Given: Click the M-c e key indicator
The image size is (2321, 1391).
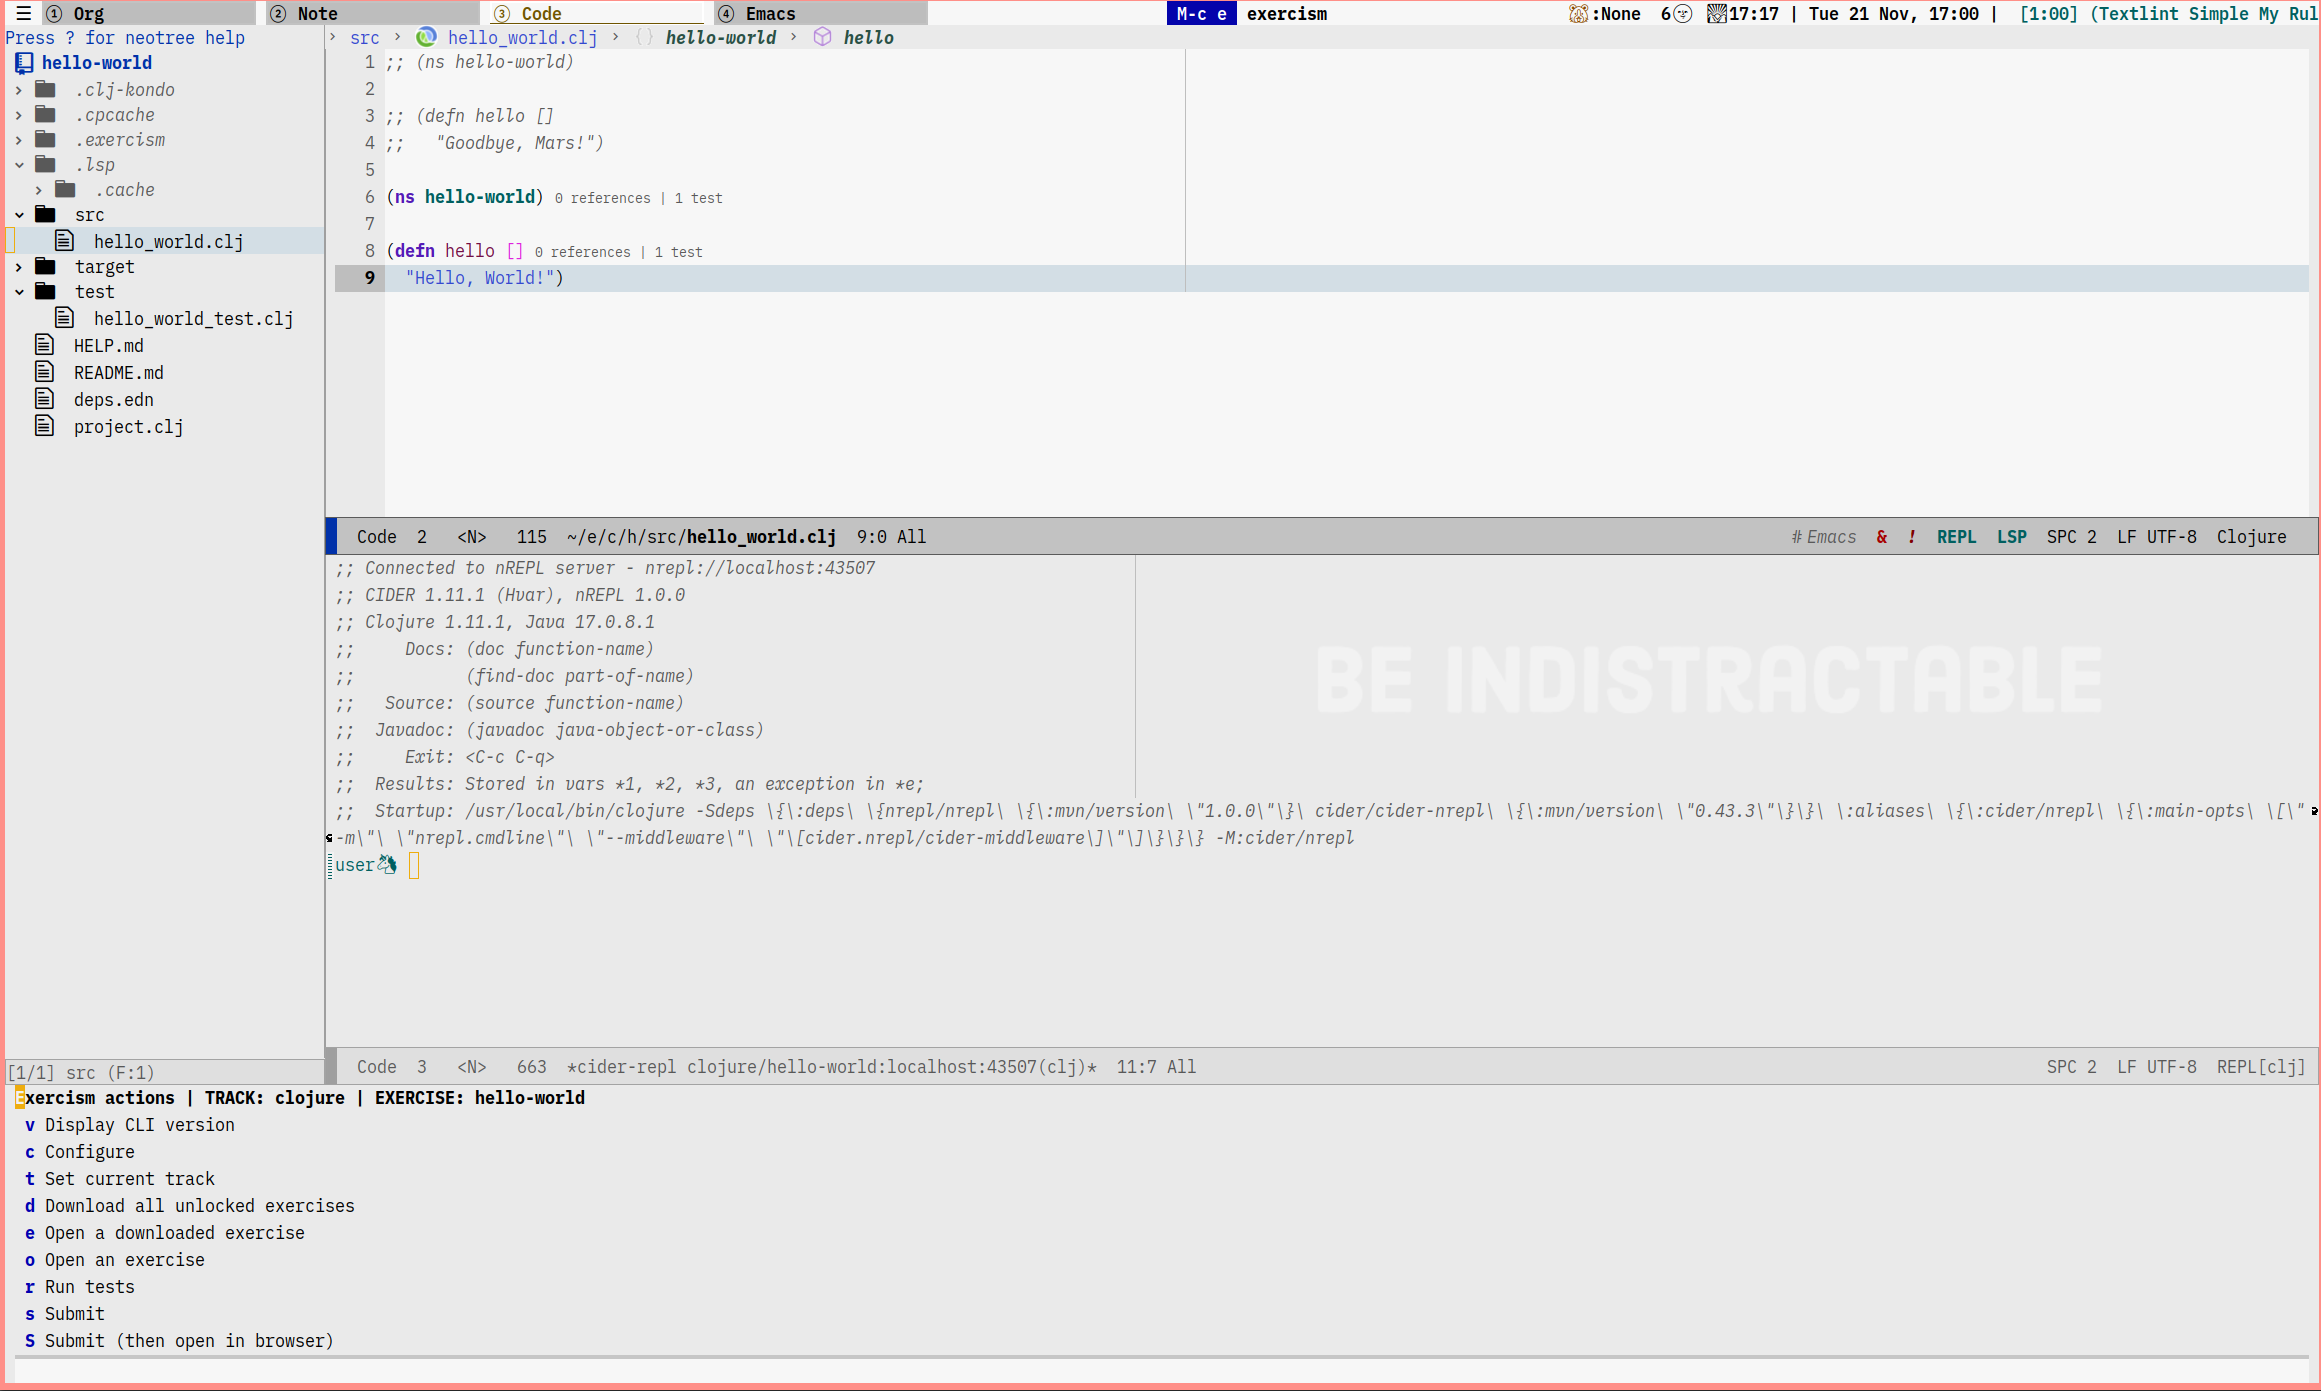Looking at the screenshot, I should pyautogui.click(x=1201, y=13).
